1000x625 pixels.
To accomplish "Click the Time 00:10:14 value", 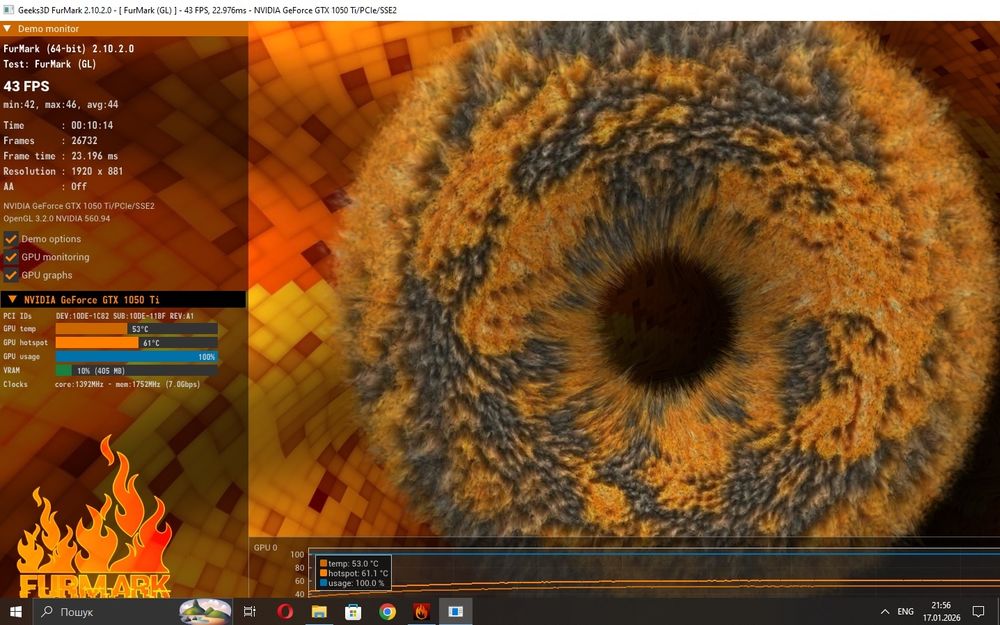I will 92,125.
